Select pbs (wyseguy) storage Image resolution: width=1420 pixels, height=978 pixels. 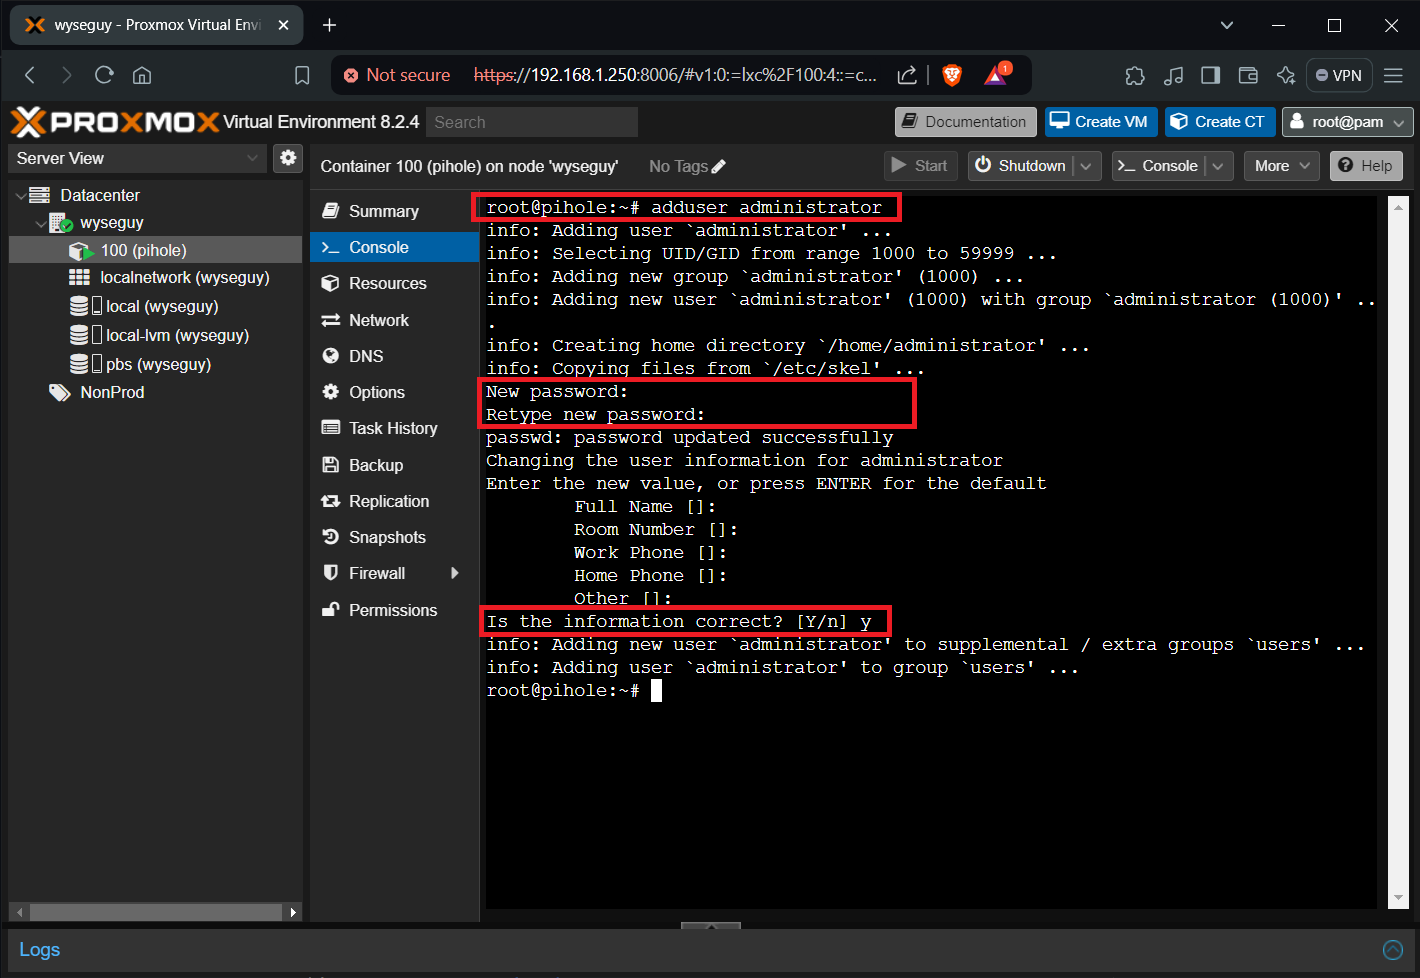pos(158,364)
